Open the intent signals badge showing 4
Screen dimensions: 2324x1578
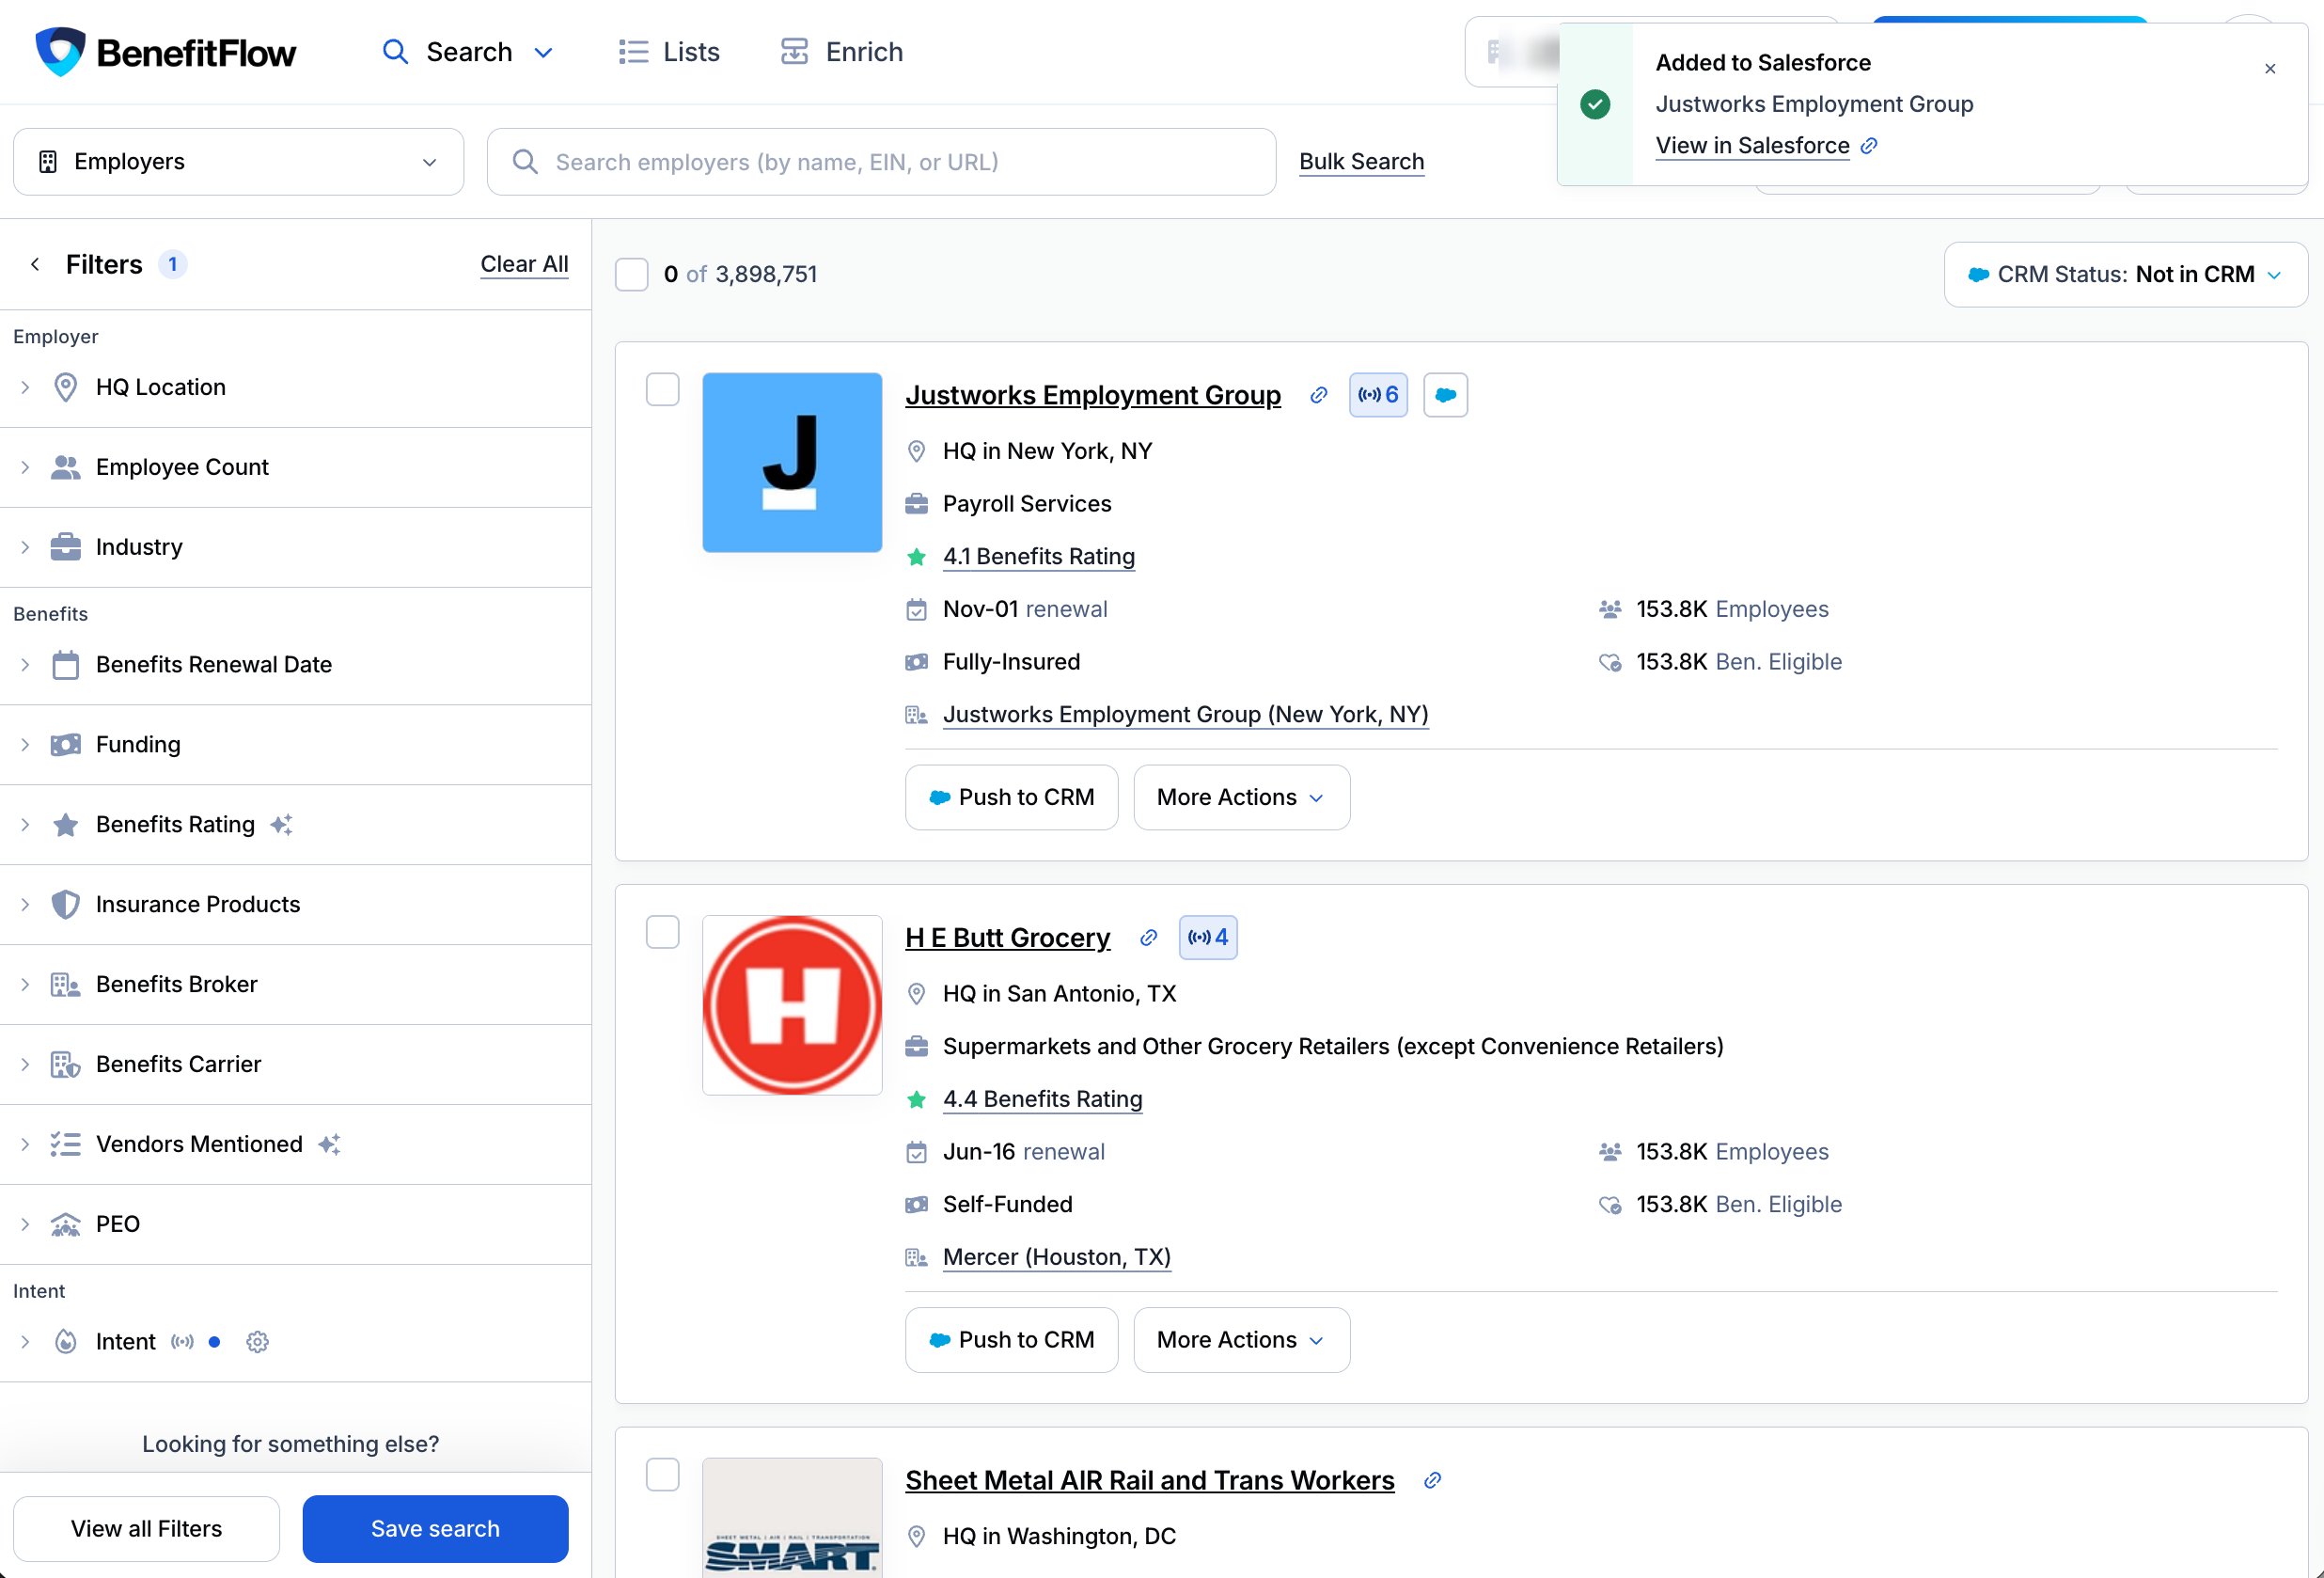coord(1208,937)
